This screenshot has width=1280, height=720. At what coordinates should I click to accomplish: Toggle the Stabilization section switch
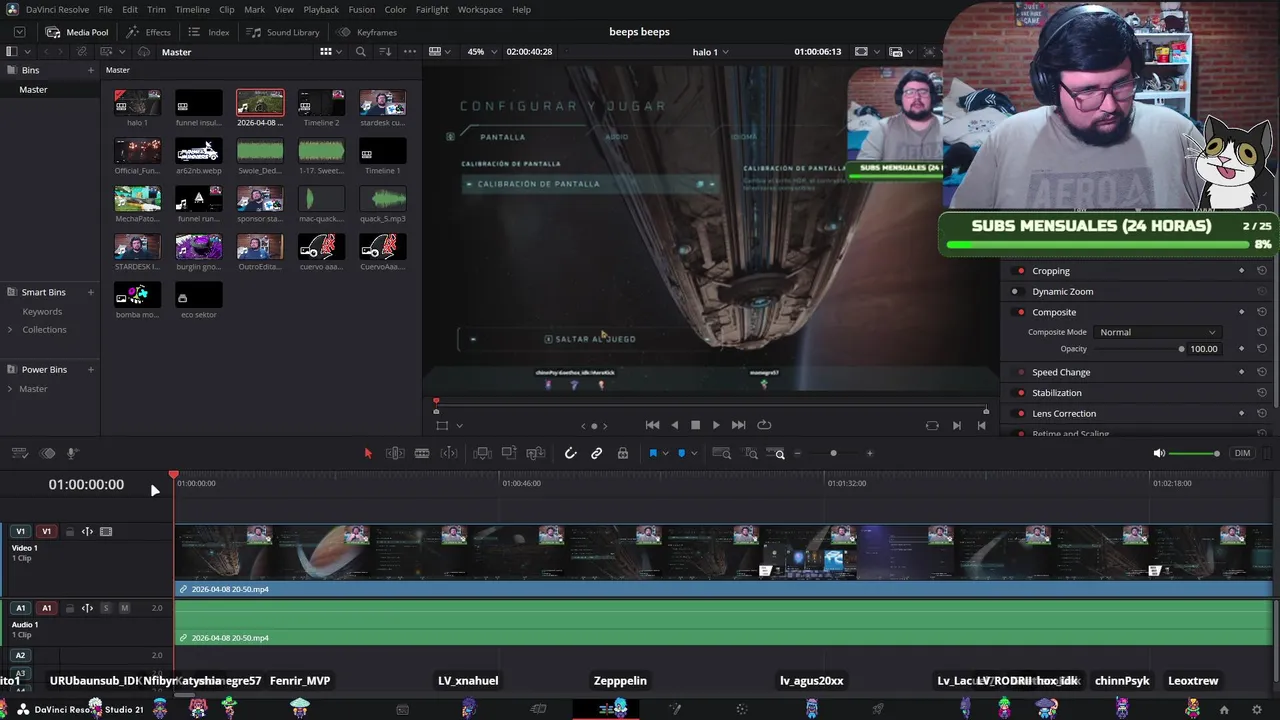pyautogui.click(x=1020, y=393)
